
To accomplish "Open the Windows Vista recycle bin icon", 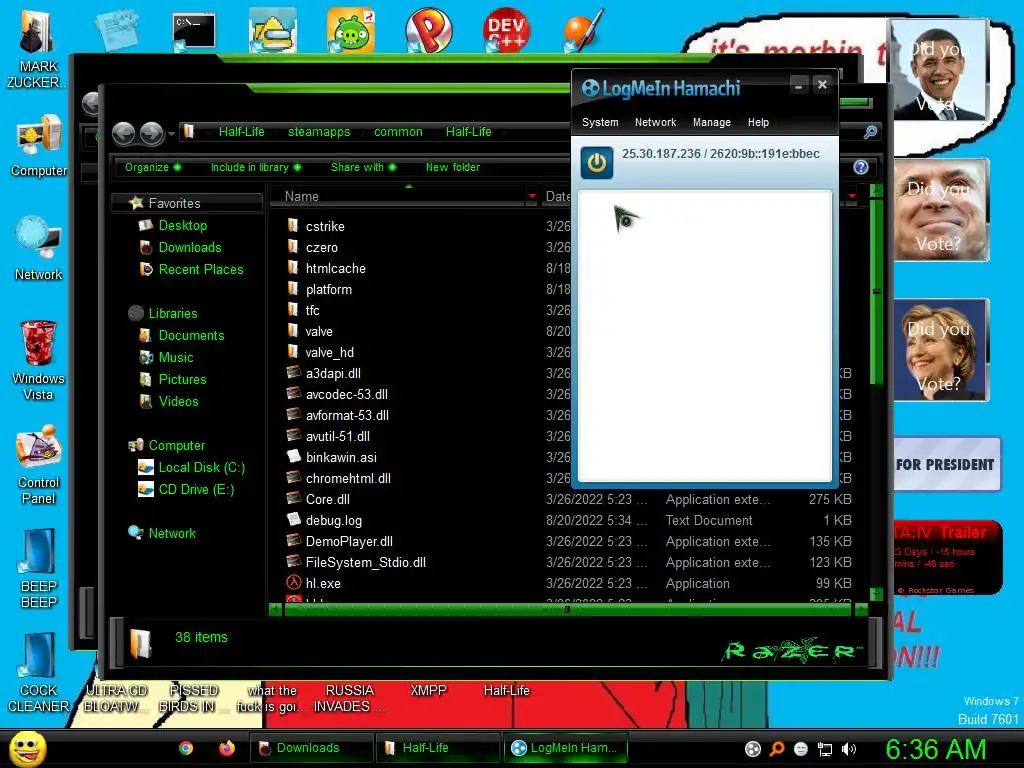I will click(38, 360).
